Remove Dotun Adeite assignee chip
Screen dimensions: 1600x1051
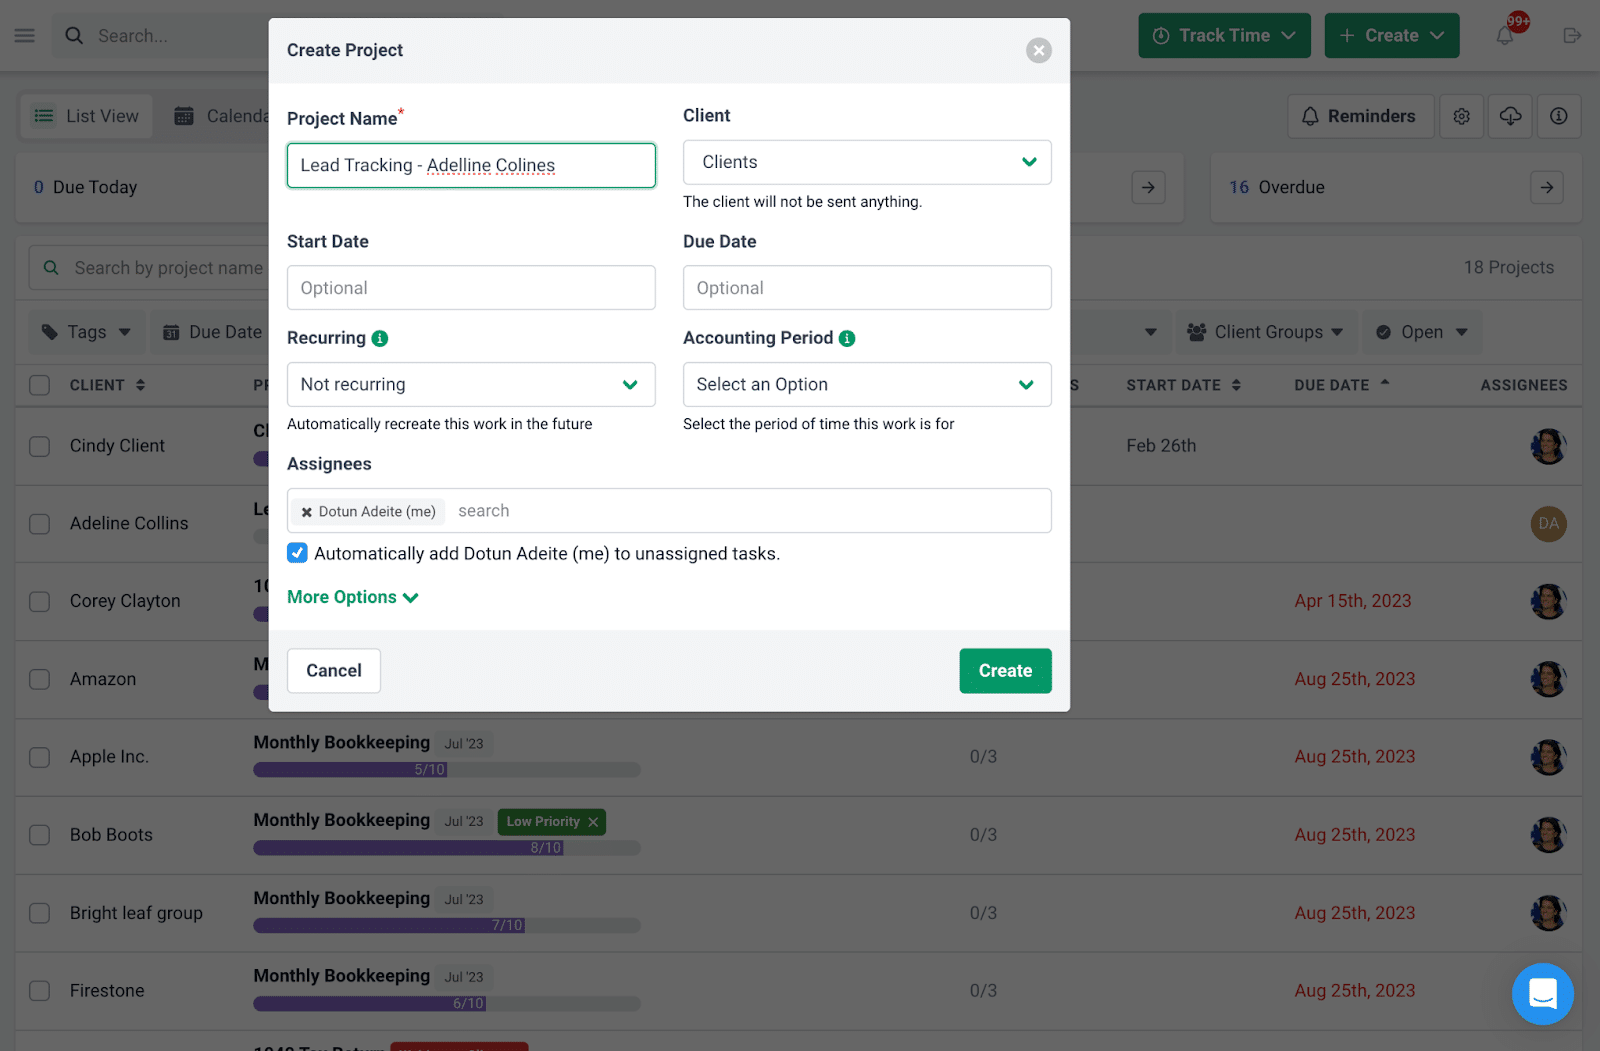pyautogui.click(x=307, y=512)
